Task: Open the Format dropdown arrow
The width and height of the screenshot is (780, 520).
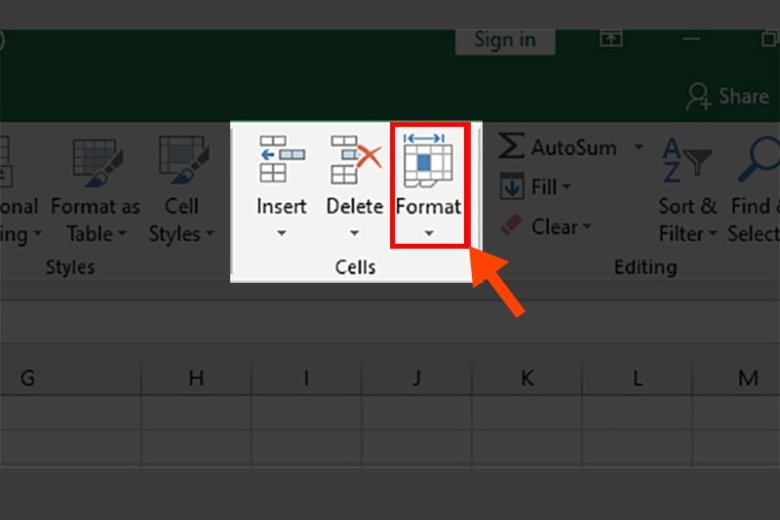Action: click(x=429, y=233)
